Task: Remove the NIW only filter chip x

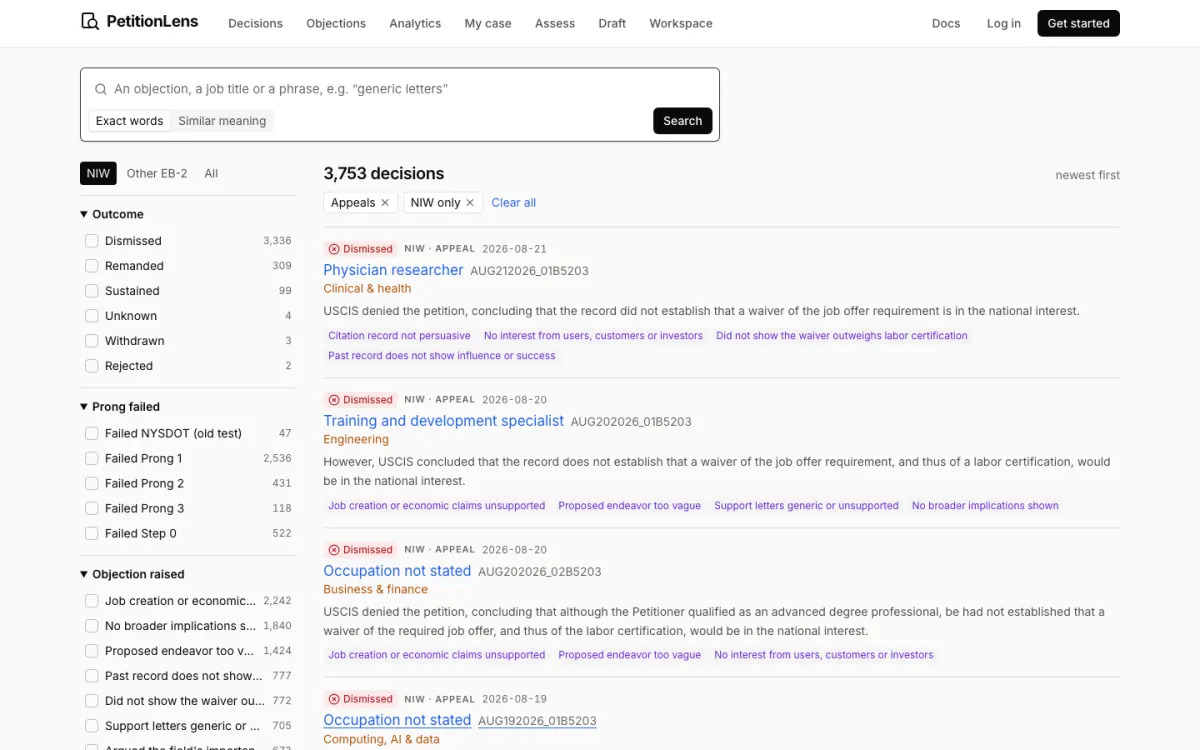Action: (x=470, y=202)
